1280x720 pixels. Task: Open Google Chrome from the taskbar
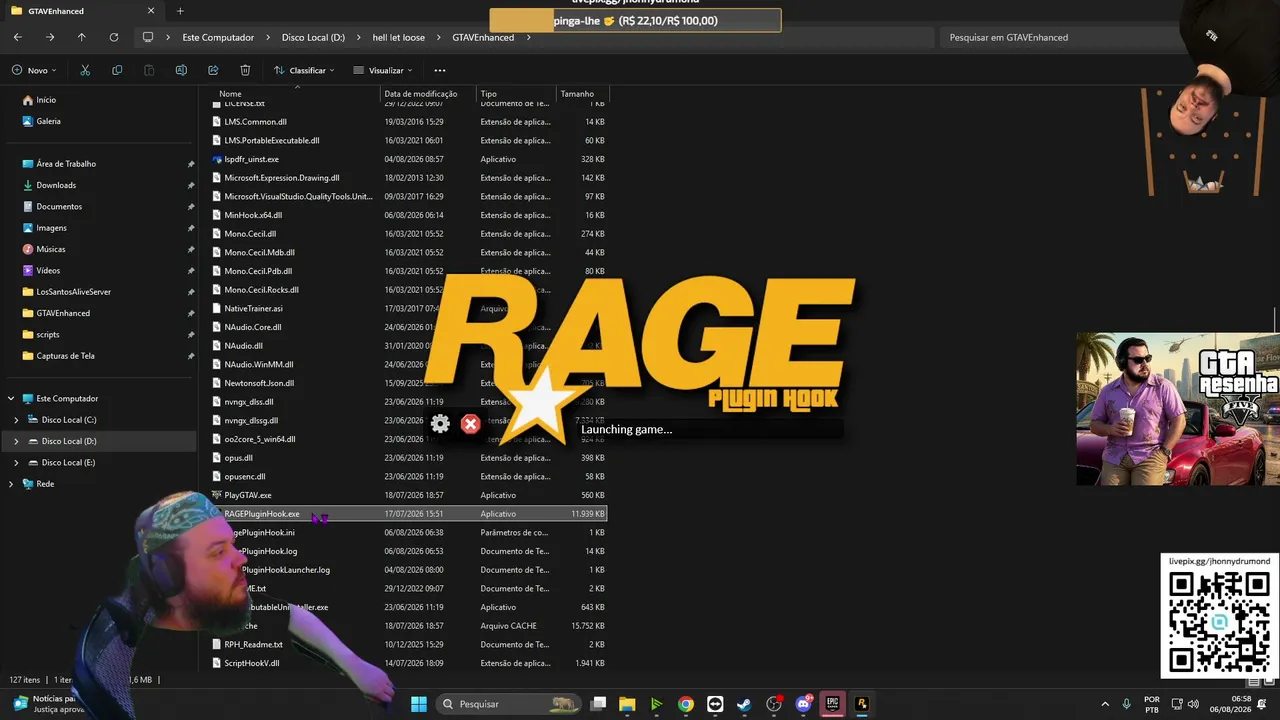(685, 704)
